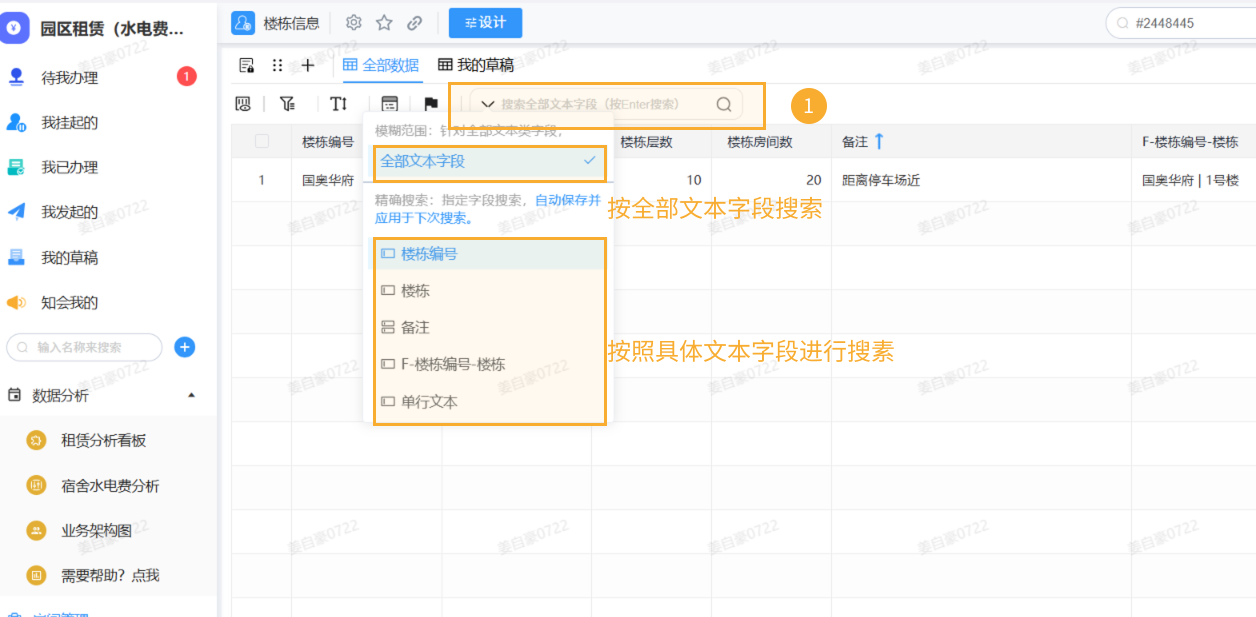Image resolution: width=1256 pixels, height=617 pixels.
Task: Favorite the form with the star icon
Action: [x=384, y=23]
